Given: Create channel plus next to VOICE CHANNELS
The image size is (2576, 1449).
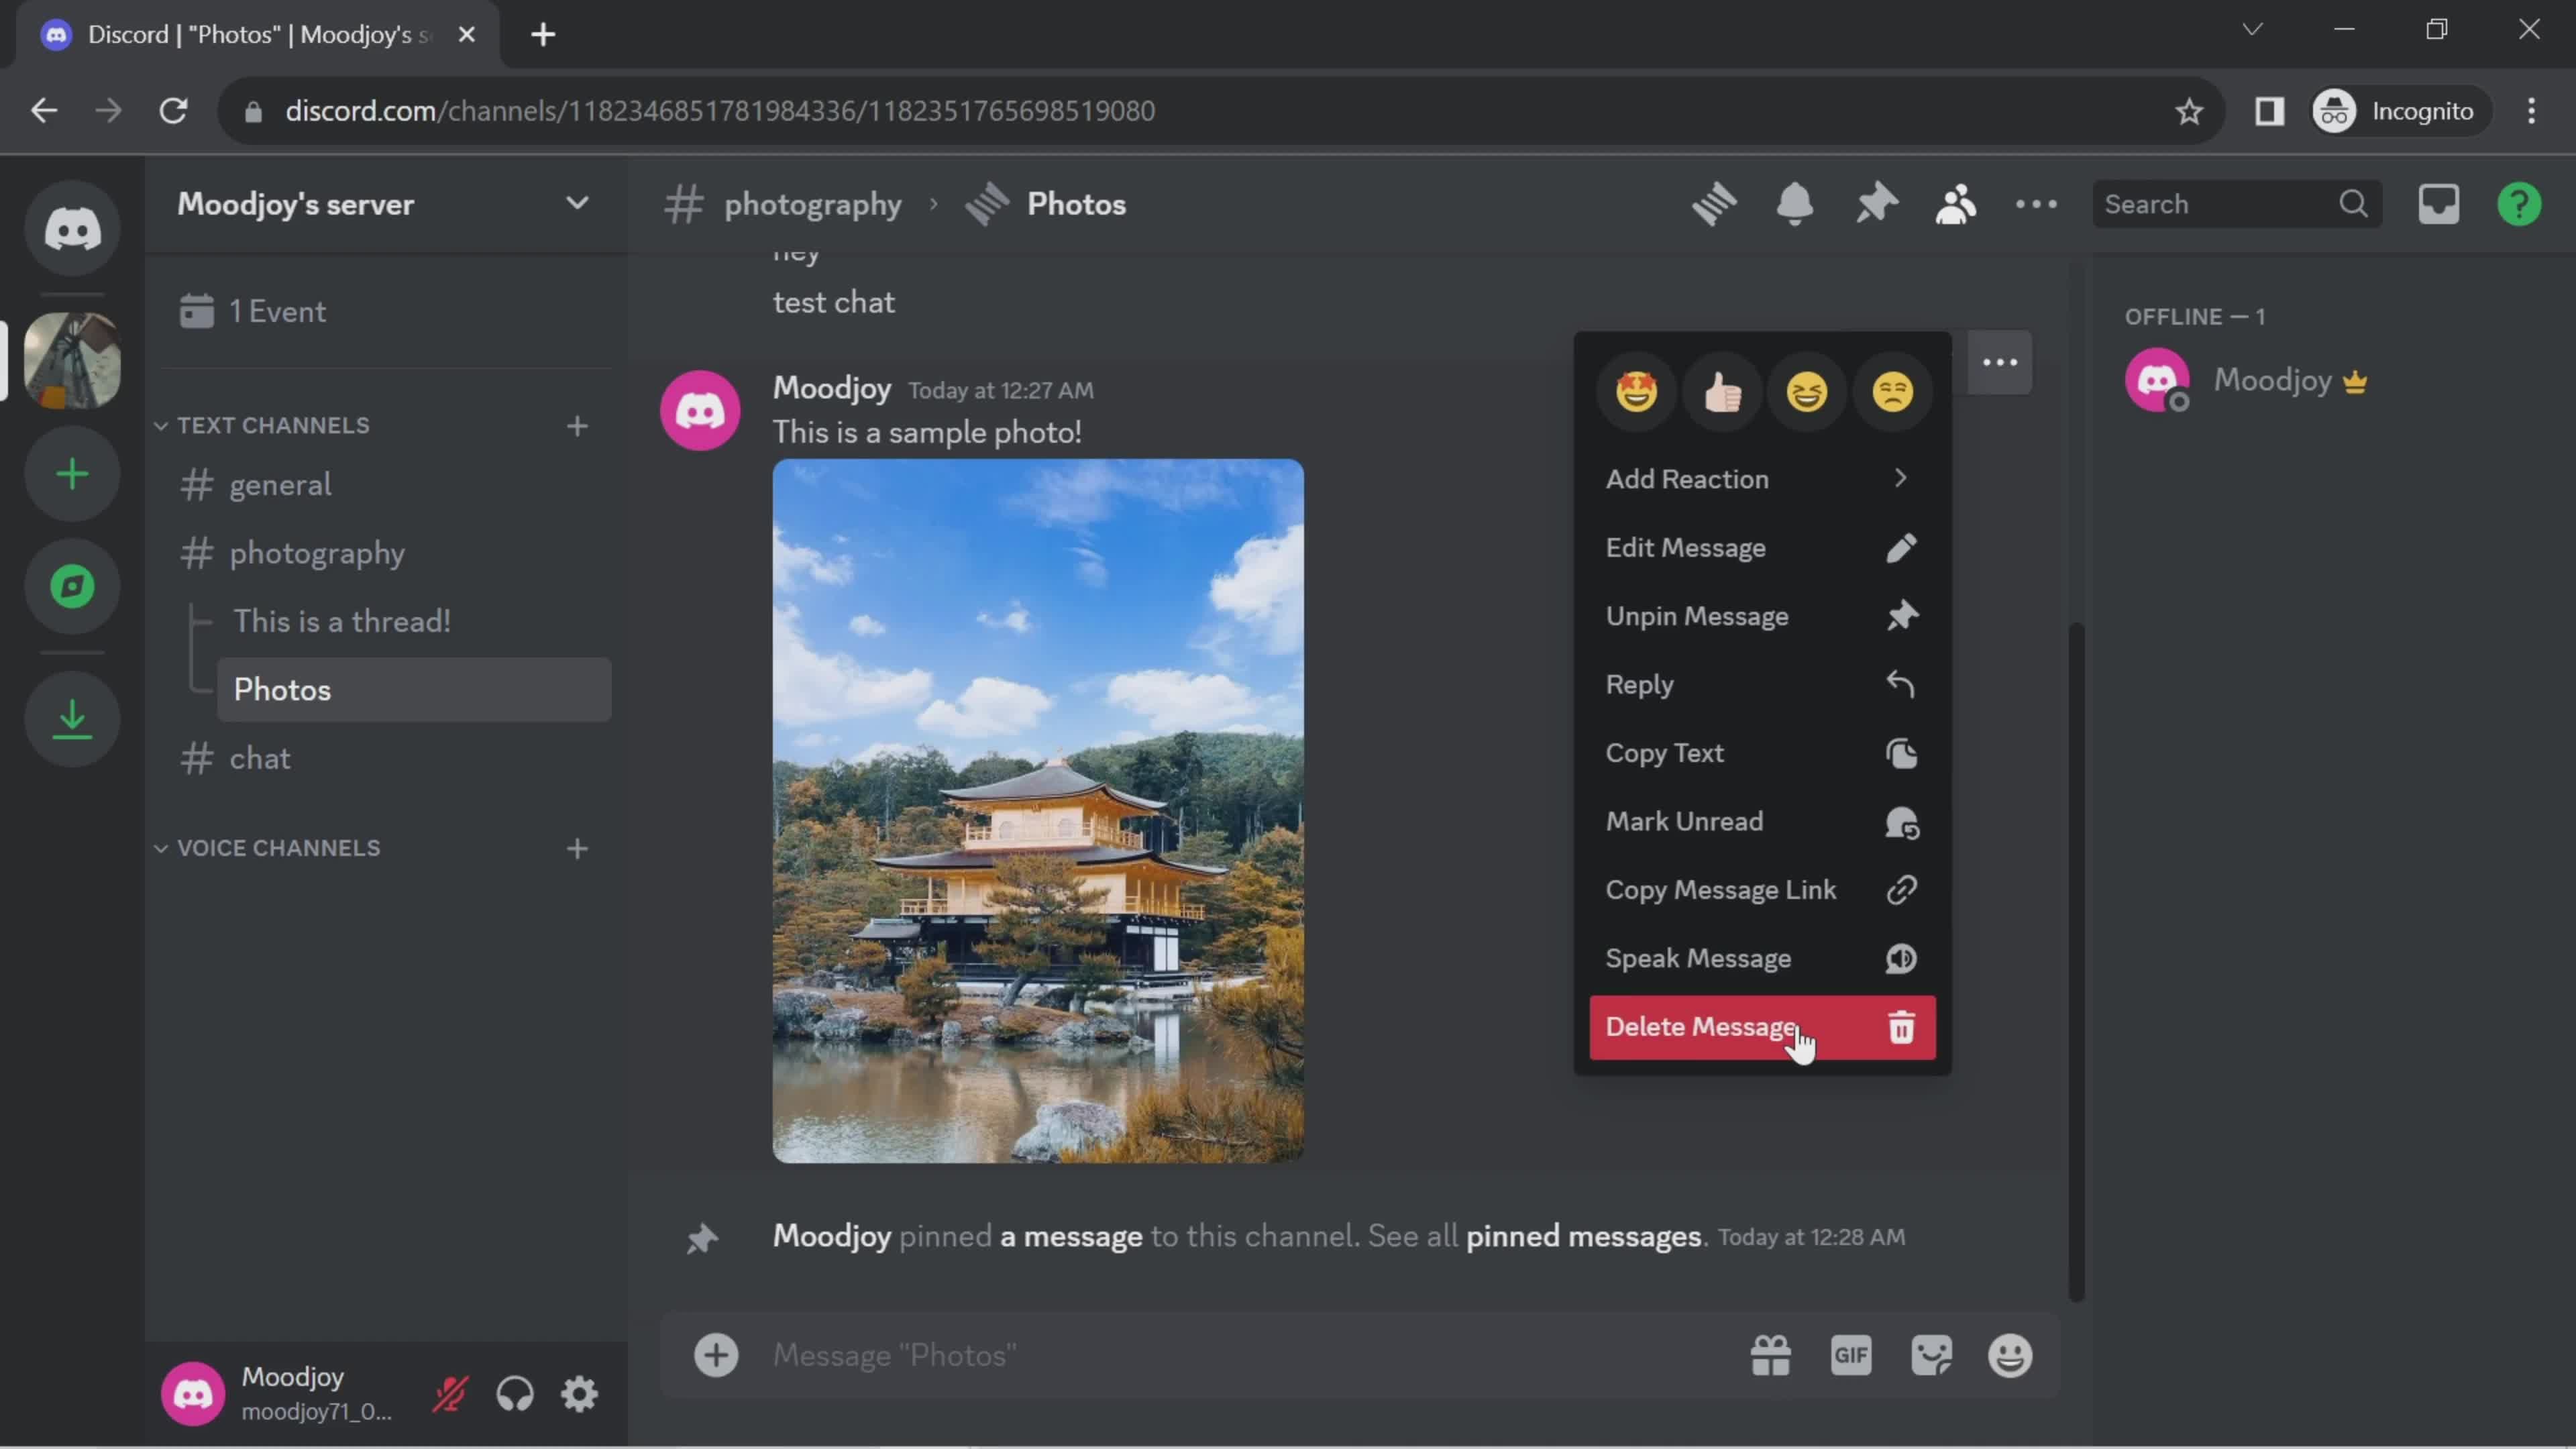Looking at the screenshot, I should [577, 849].
